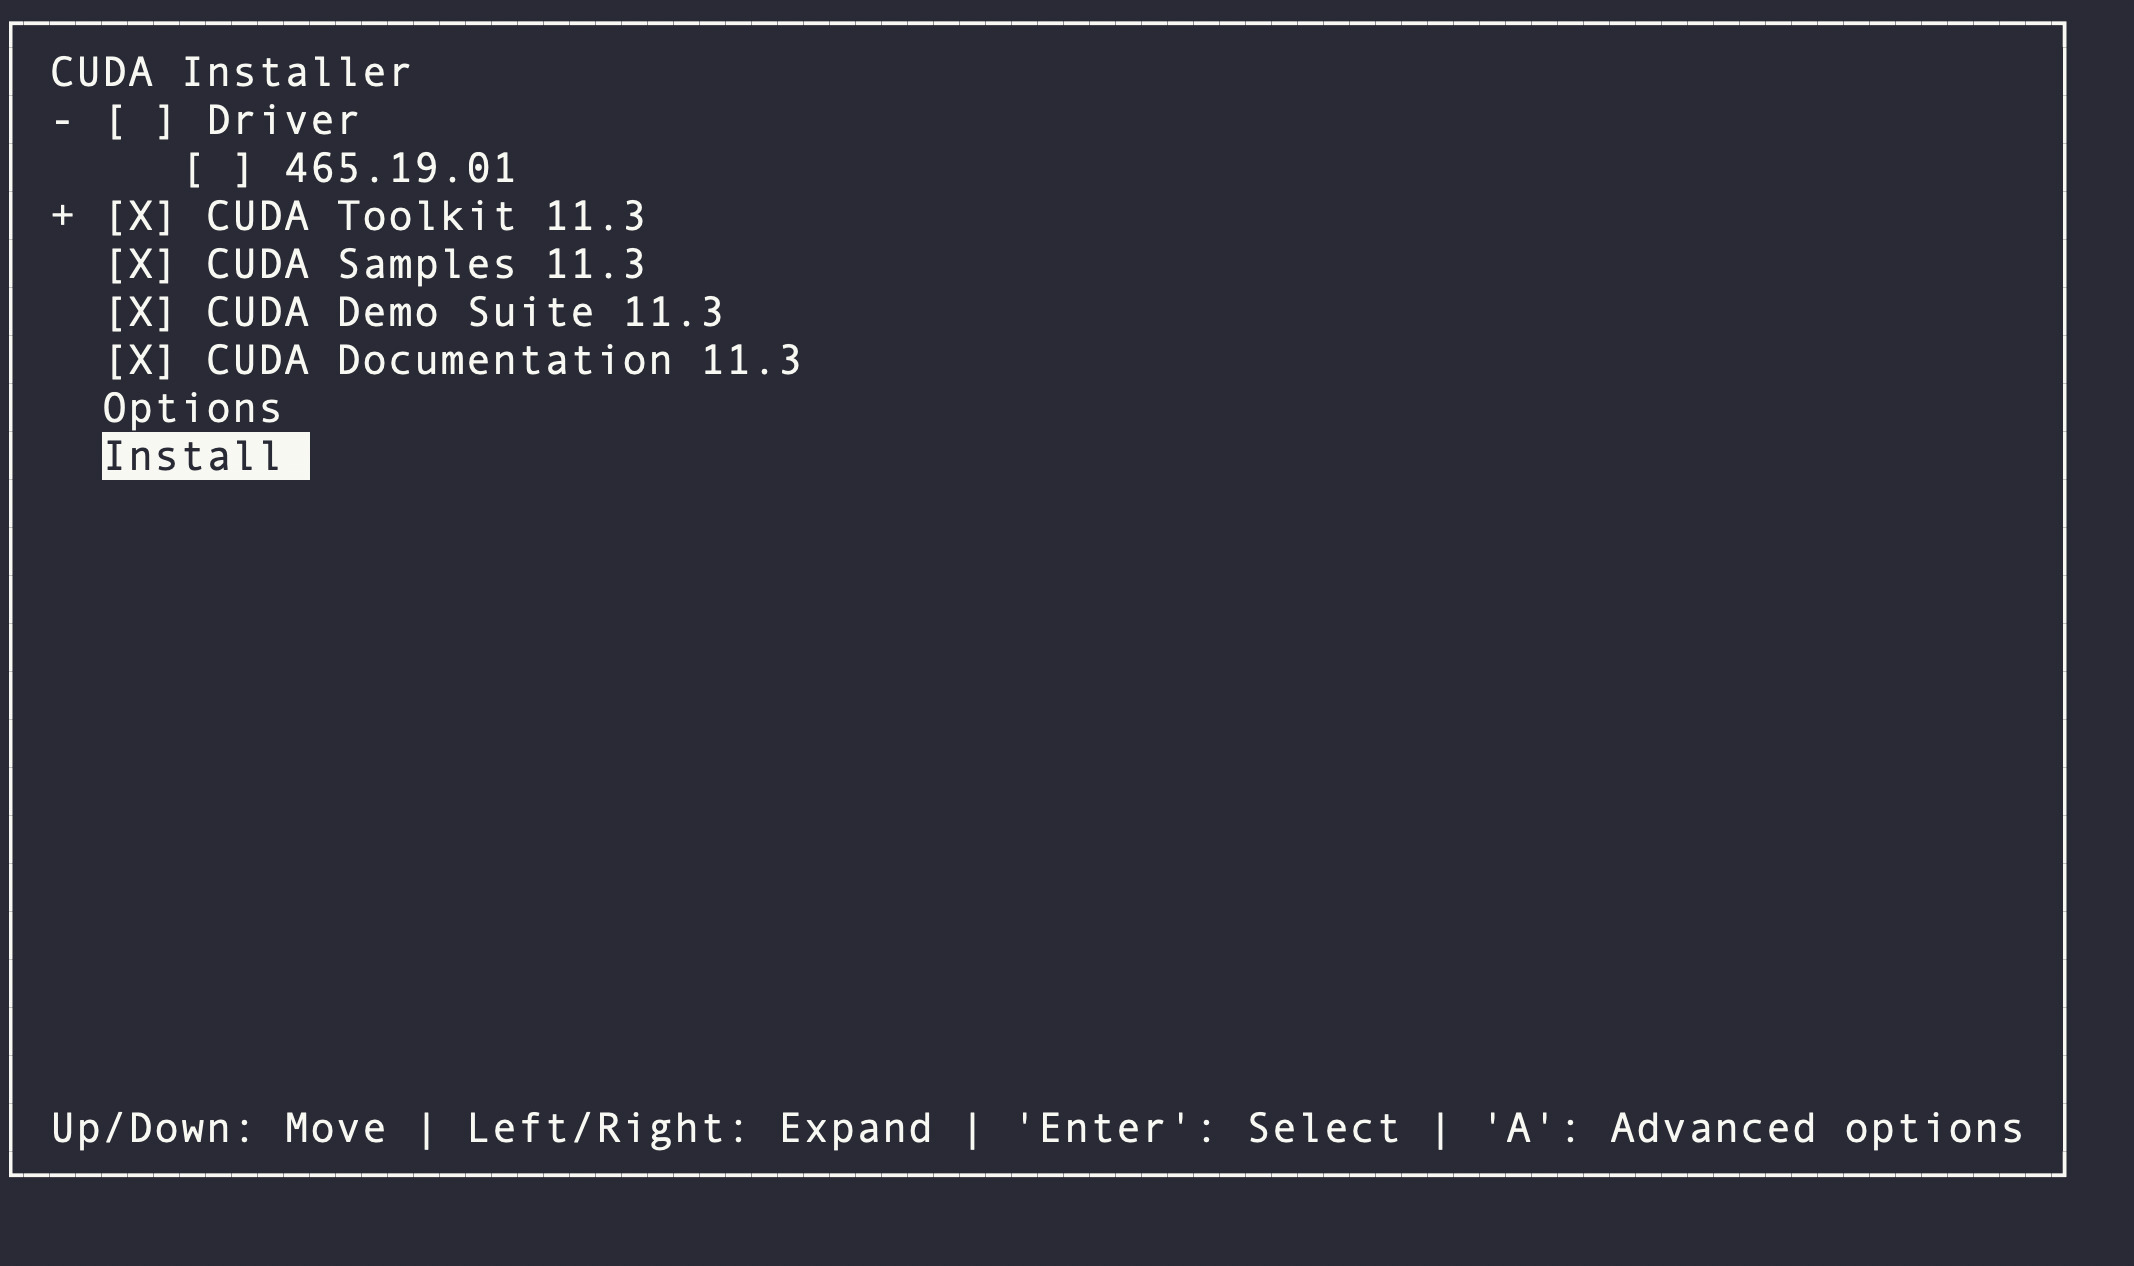
Task: Open the Options entry
Action: click(190, 408)
